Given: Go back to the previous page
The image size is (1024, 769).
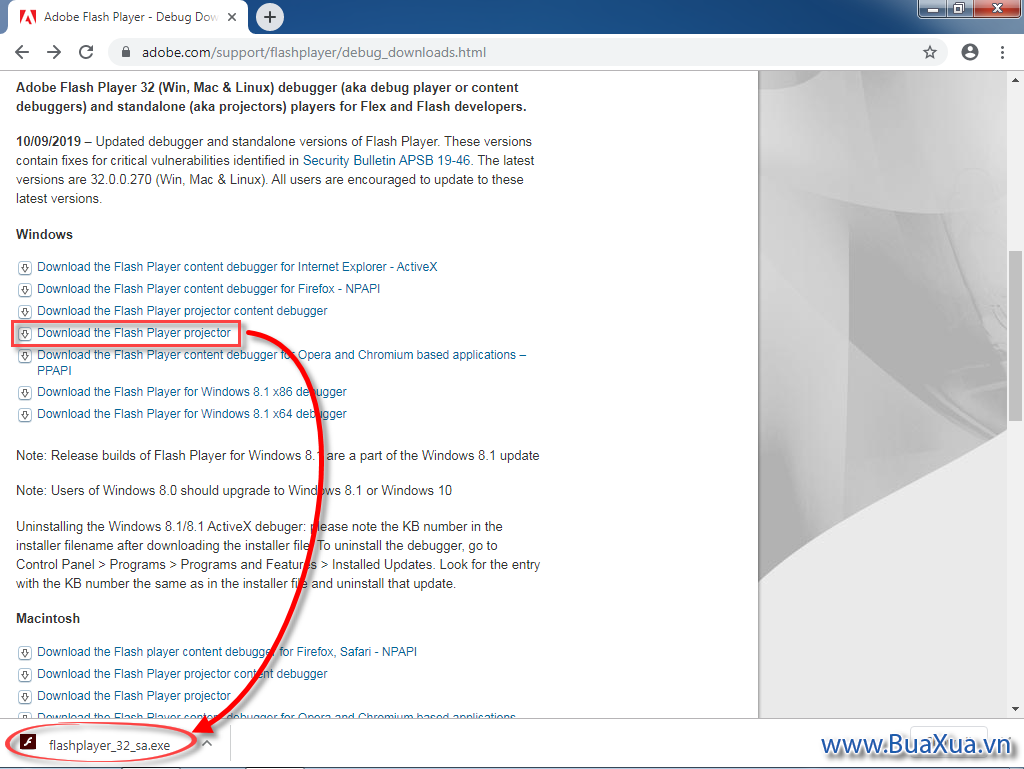Looking at the screenshot, I should tap(22, 52).
